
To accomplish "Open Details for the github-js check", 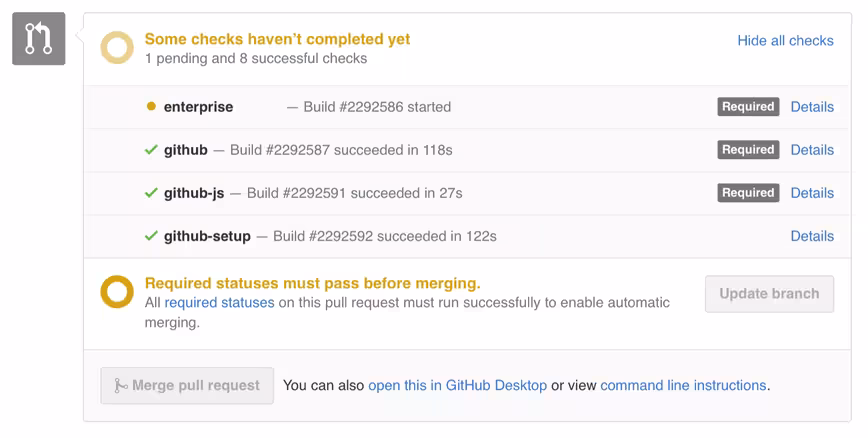I will [x=812, y=193].
